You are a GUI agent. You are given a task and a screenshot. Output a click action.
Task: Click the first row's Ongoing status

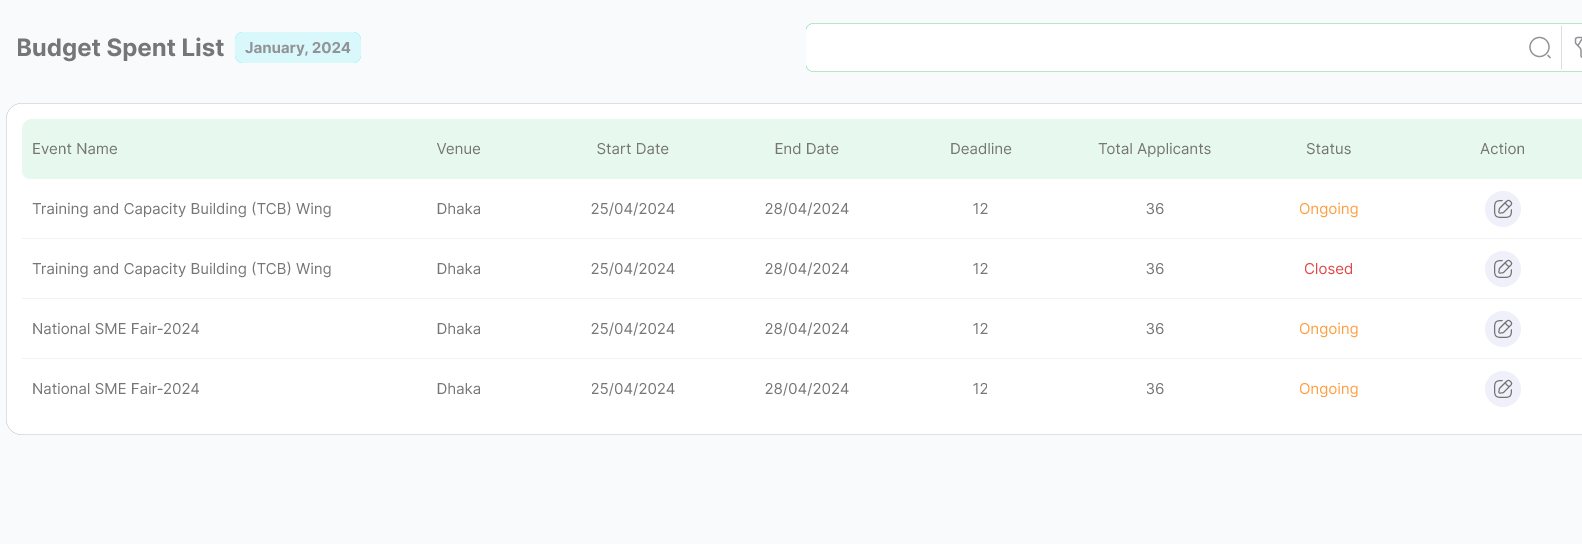tap(1328, 209)
